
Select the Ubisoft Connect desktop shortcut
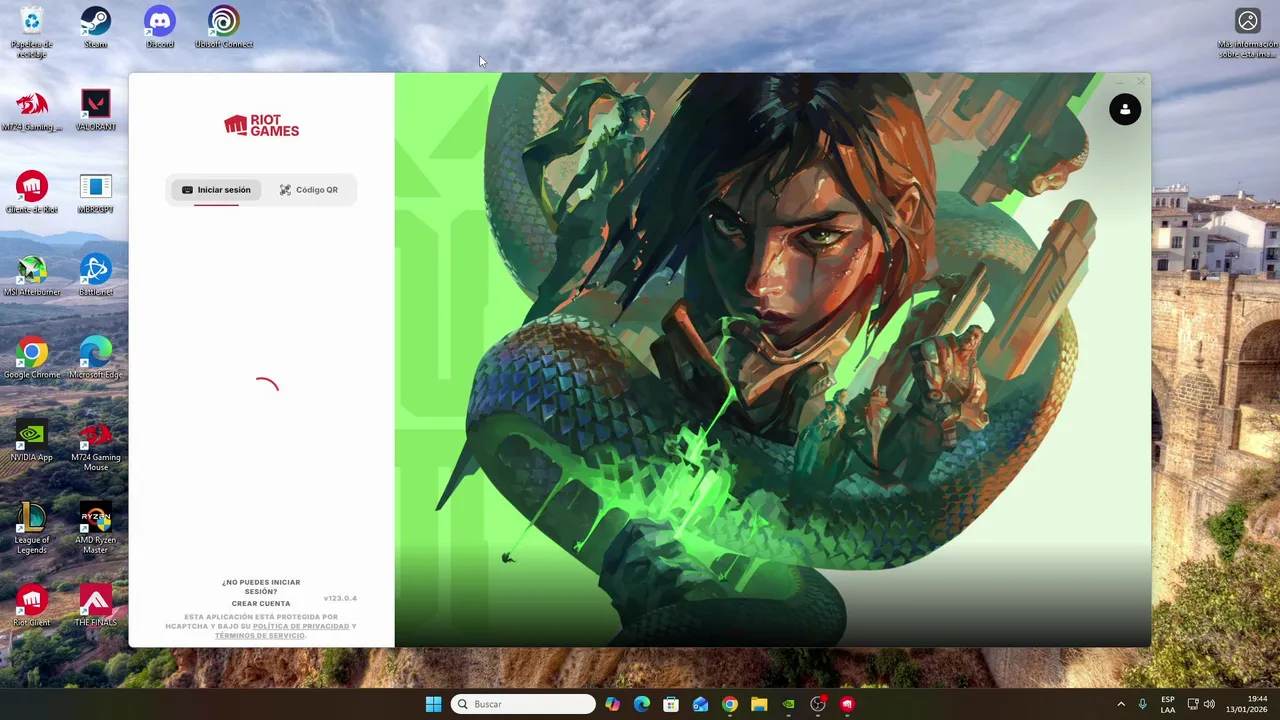pos(224,28)
